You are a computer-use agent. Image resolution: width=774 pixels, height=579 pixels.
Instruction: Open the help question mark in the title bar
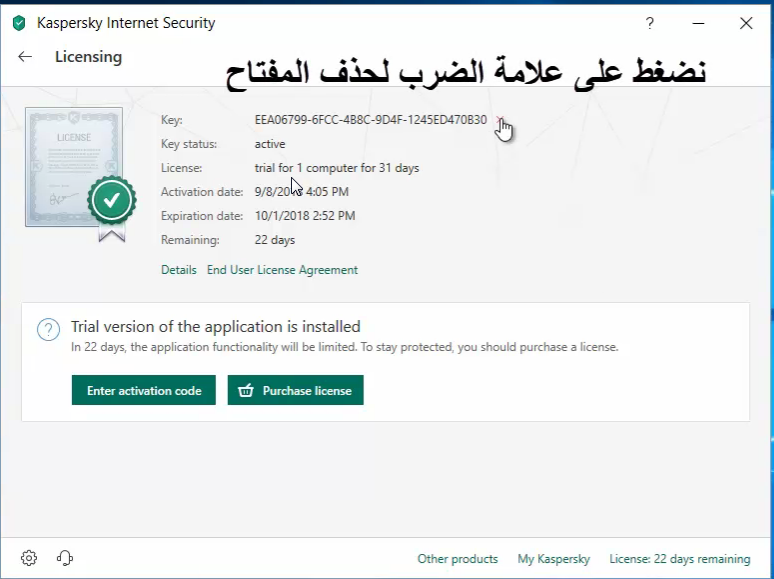click(650, 23)
